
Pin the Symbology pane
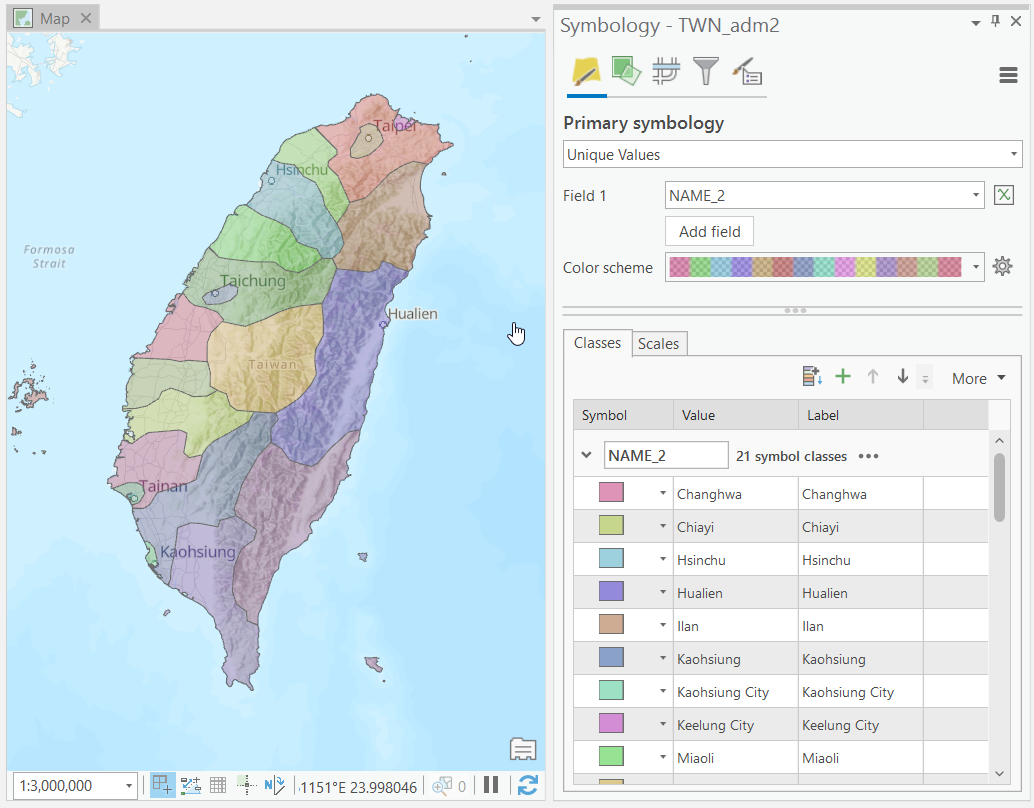click(x=995, y=22)
